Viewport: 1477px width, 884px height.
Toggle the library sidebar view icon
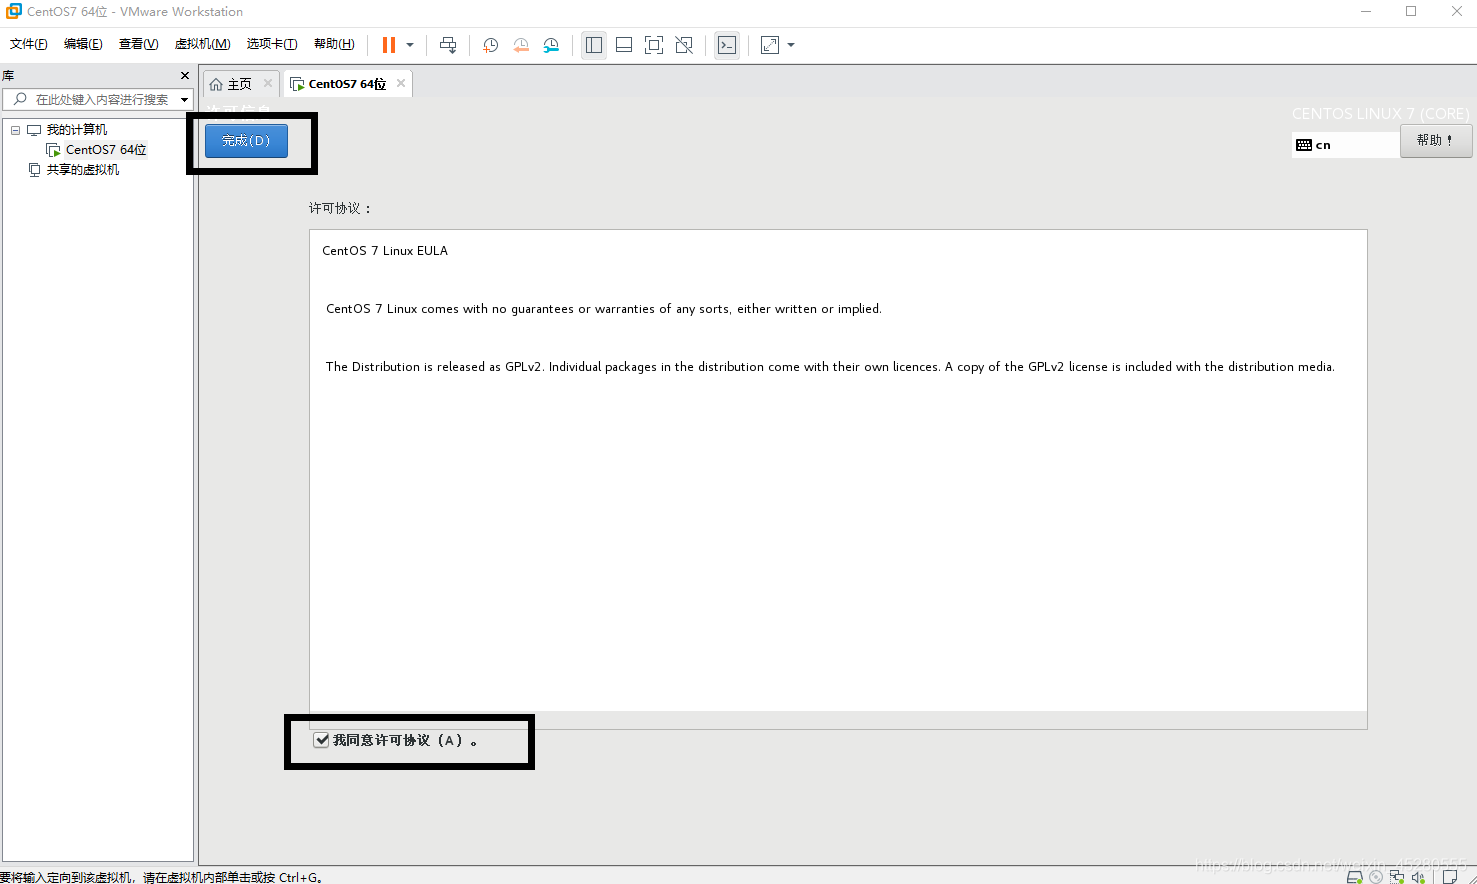pyautogui.click(x=594, y=45)
